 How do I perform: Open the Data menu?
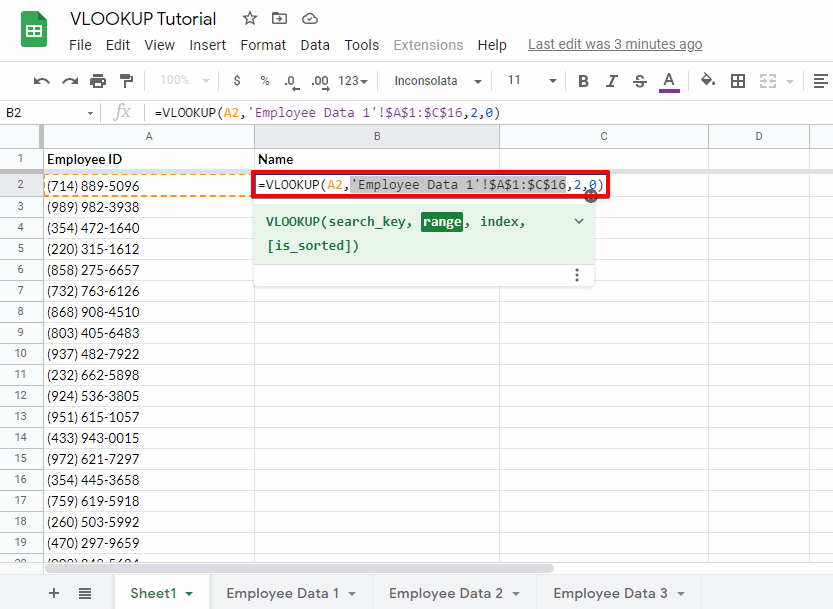tap(315, 45)
